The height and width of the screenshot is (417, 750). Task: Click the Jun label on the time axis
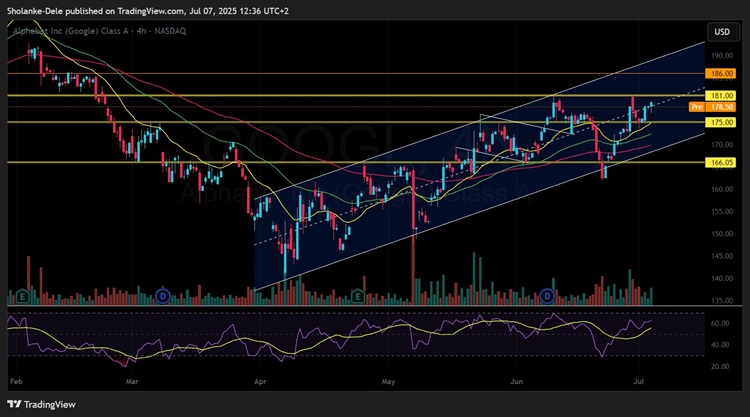(517, 382)
